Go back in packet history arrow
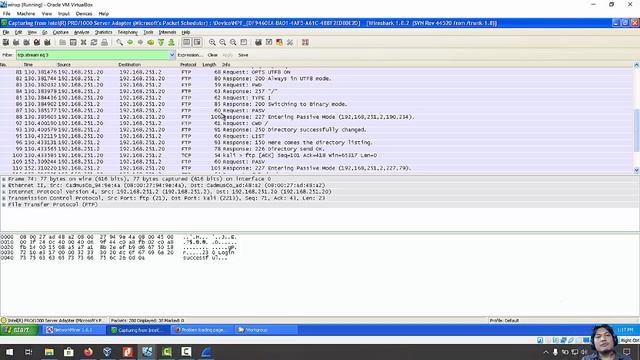640x360 pixels. coord(130,42)
